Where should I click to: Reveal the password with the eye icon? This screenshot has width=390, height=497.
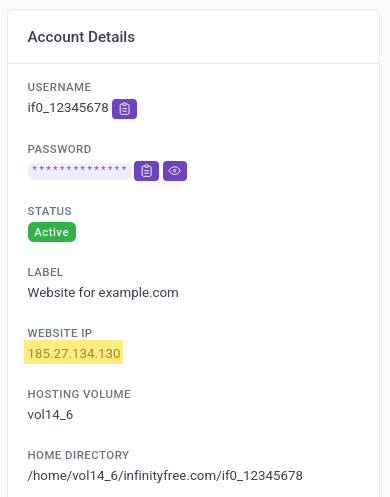pos(175,171)
